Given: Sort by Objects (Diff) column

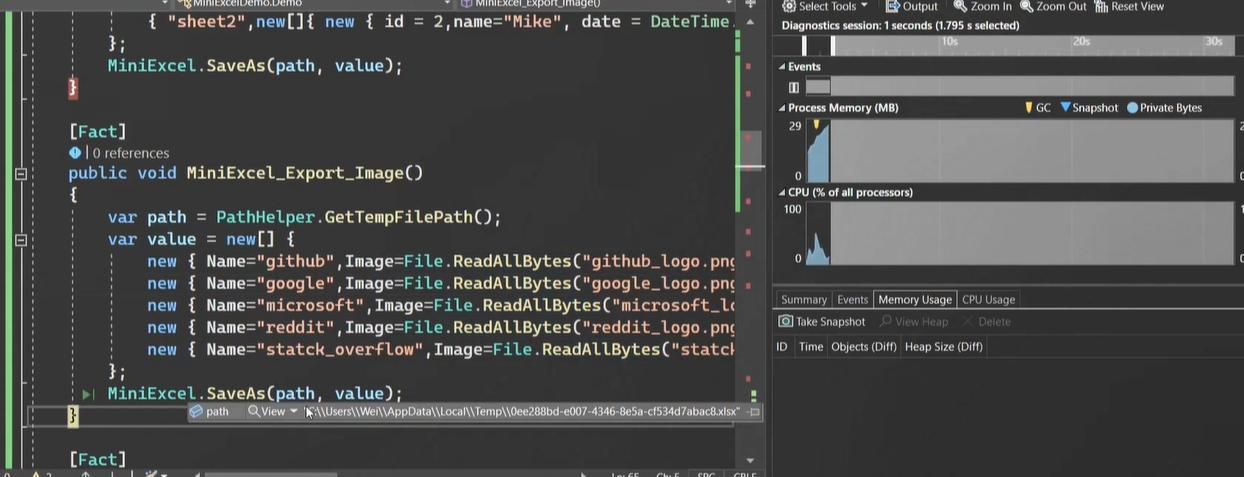Looking at the screenshot, I should click(863, 347).
